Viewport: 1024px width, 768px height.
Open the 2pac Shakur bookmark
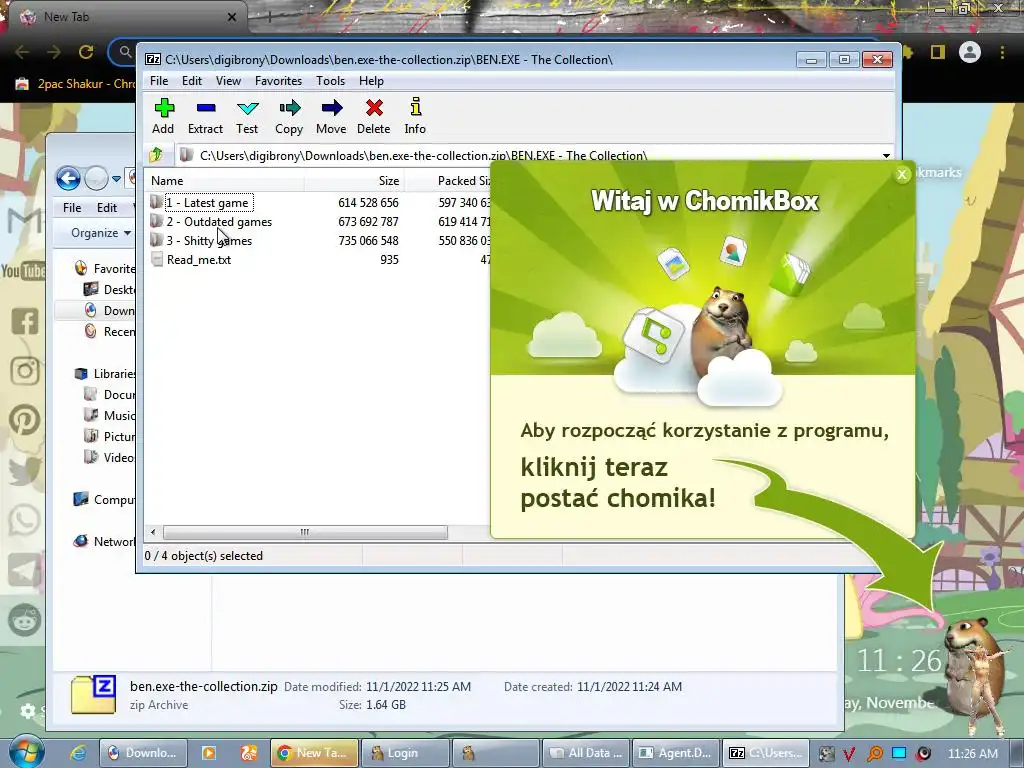coord(75,84)
